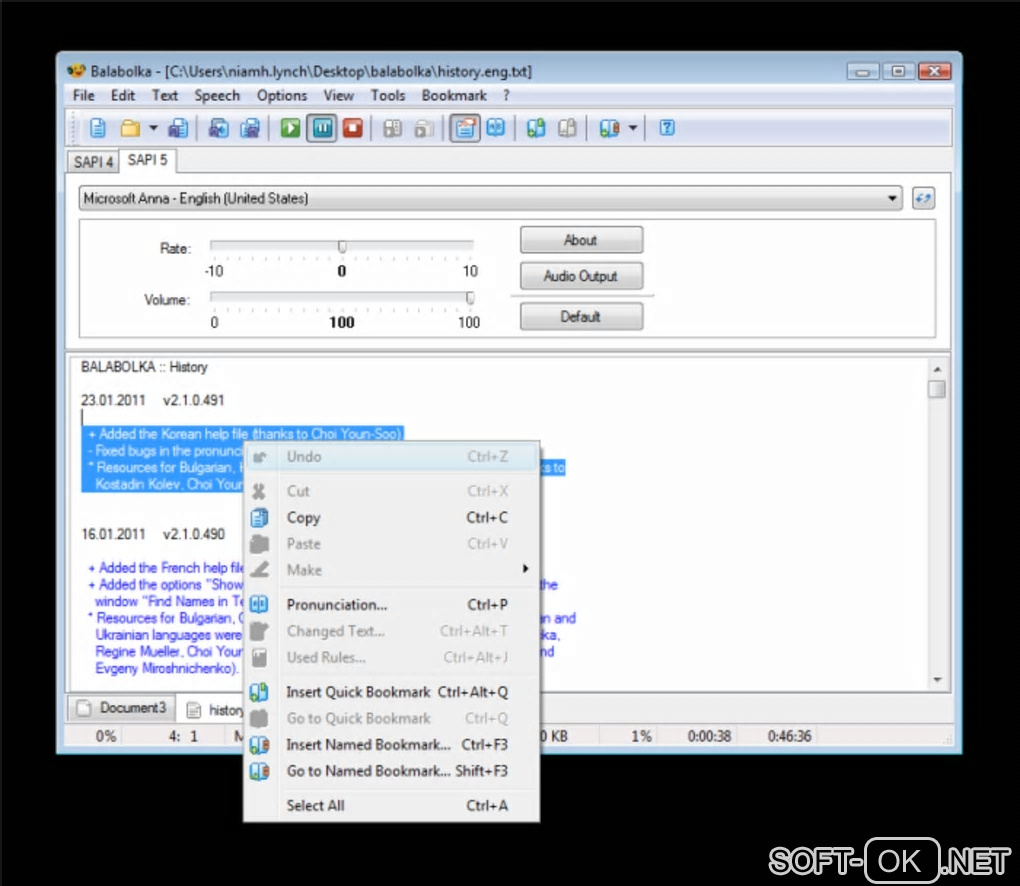1020x886 pixels.
Task: Click the Go to Quick Bookmark toolbar icon
Action: click(567, 128)
